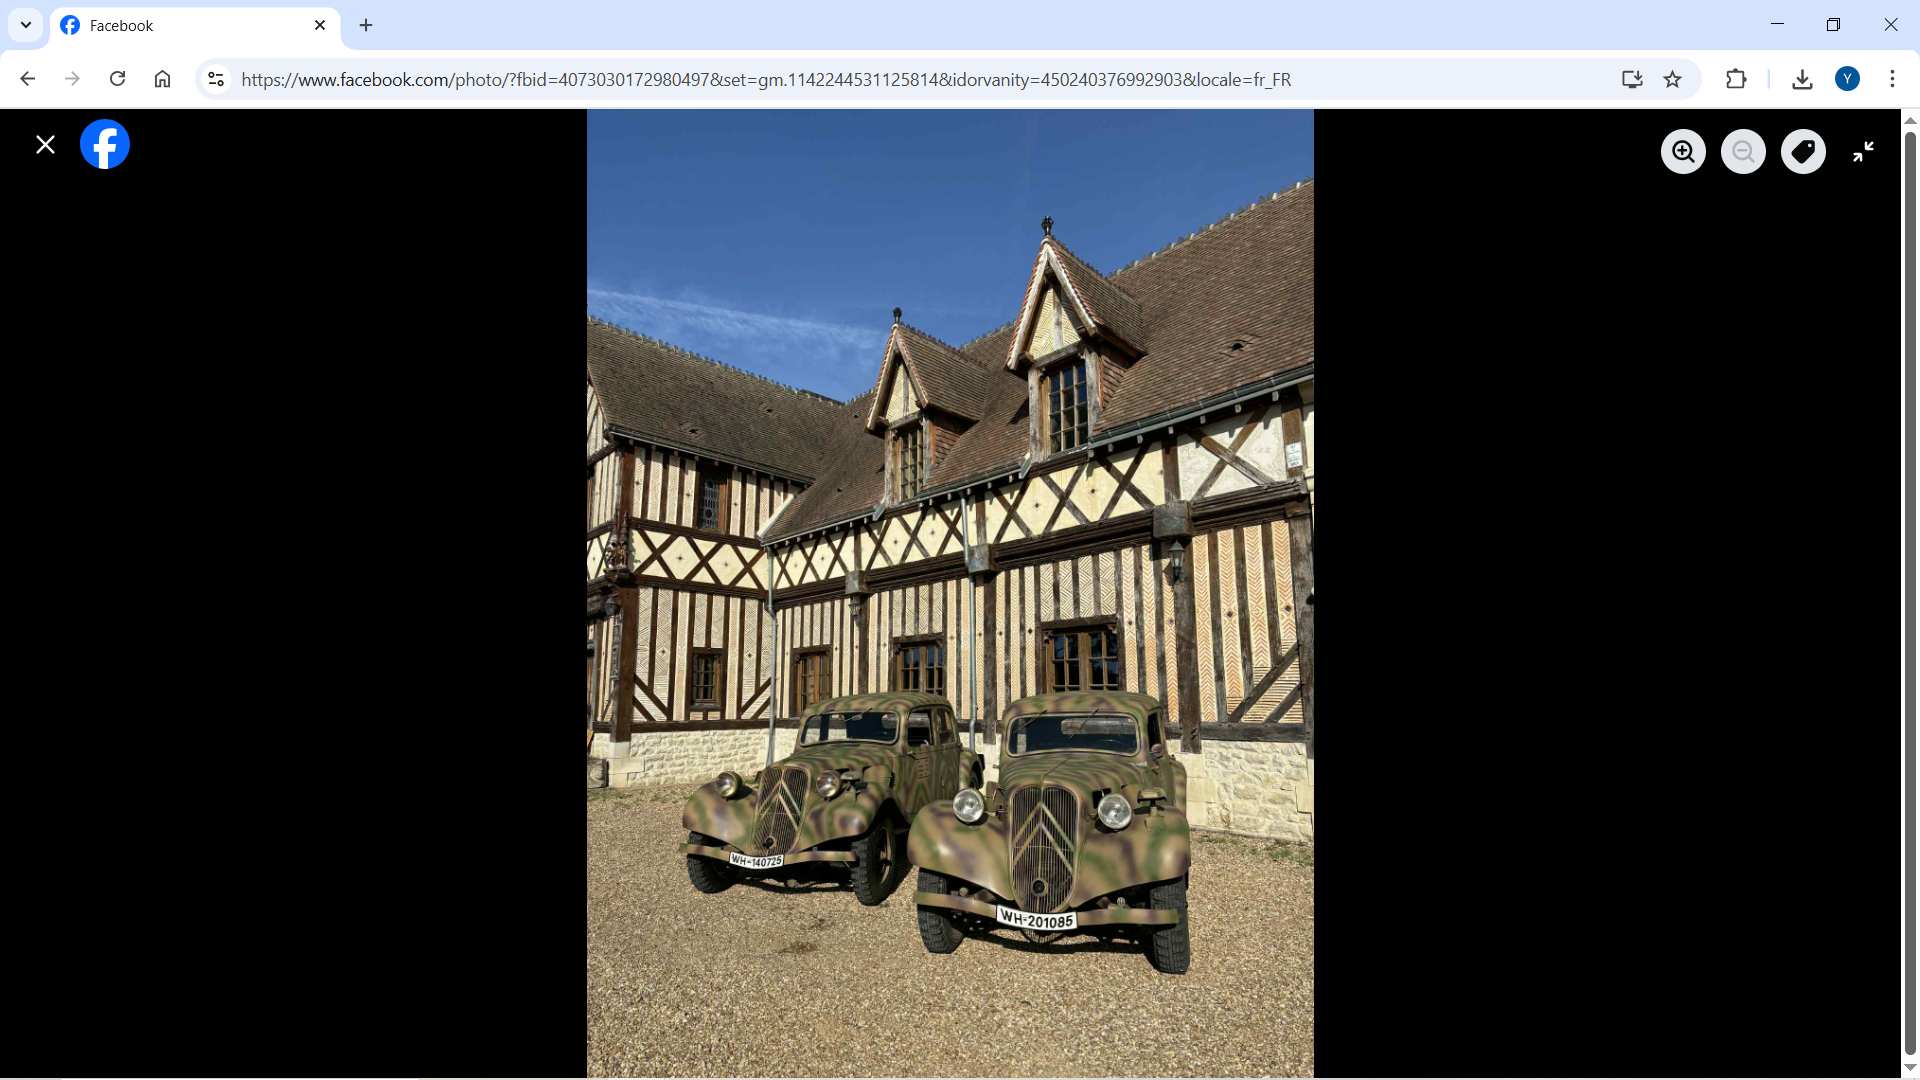
Task: Exit fullscreen photo mode
Action: click(x=1863, y=152)
